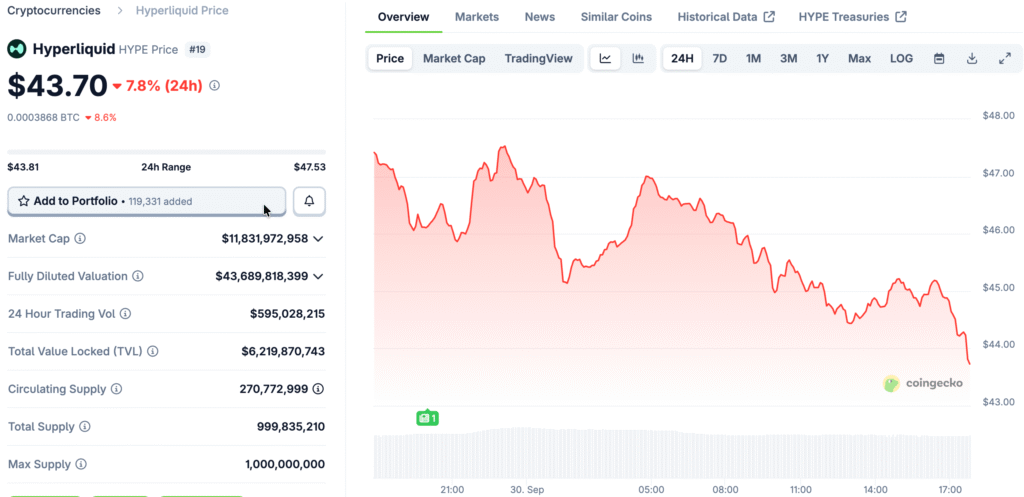Open the Cryptocurrencies breadcrumb link
The height and width of the screenshot is (497, 1024).
tap(54, 11)
